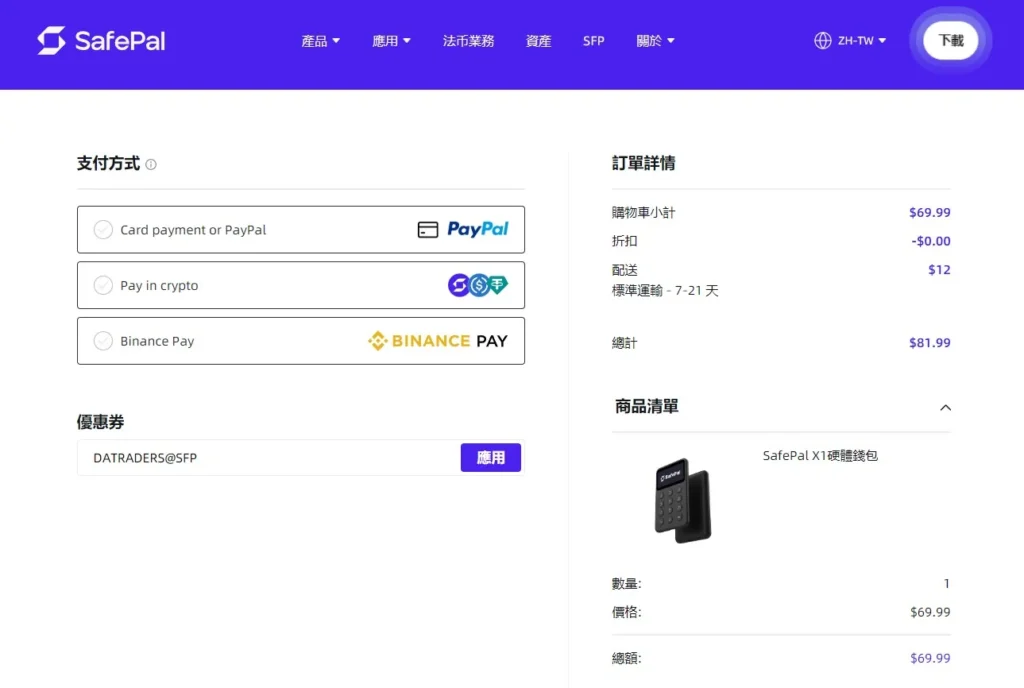The image size is (1024, 688).
Task: Click the 總額: label
Action: 626,658
